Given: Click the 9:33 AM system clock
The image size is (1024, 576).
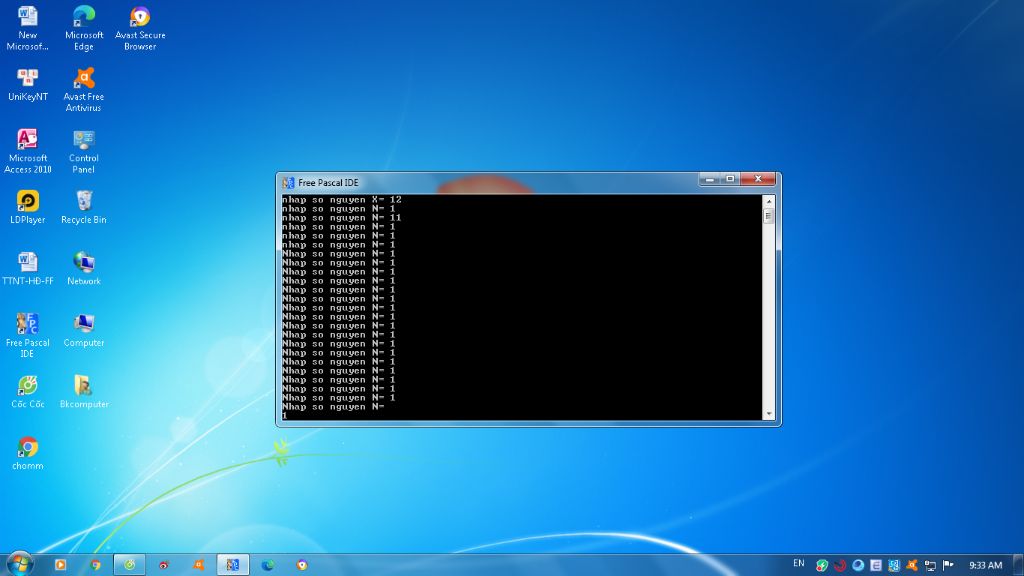Looking at the screenshot, I should tap(985, 566).
